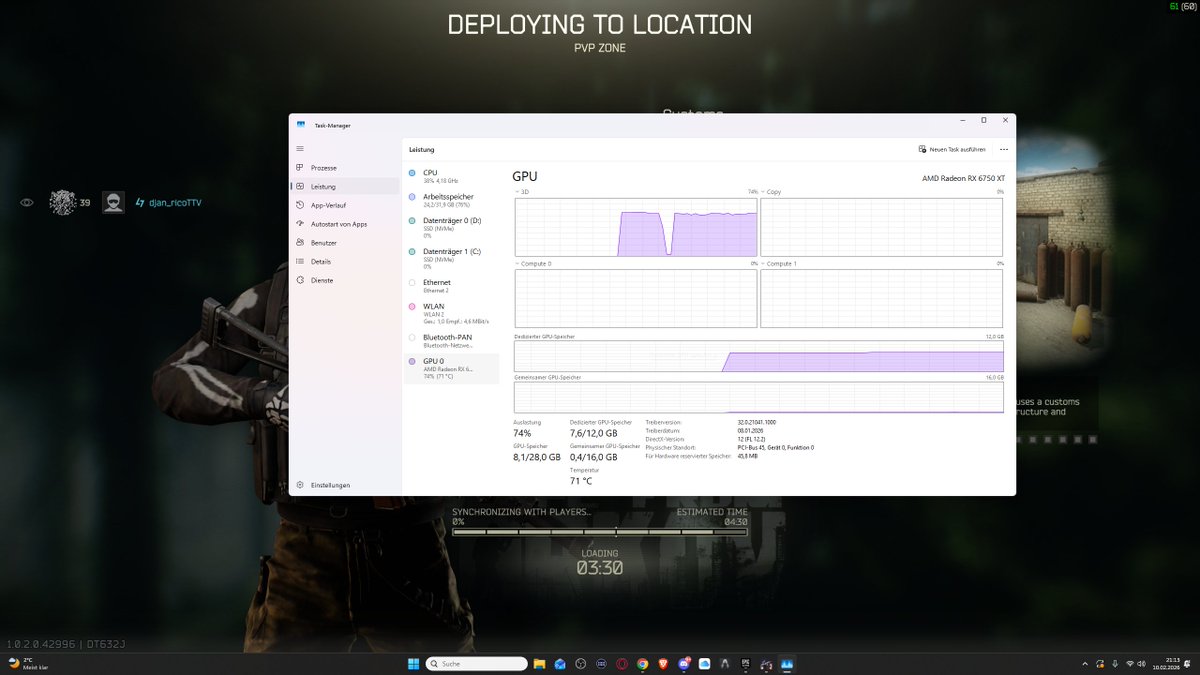Switch to the Details tab
The width and height of the screenshot is (1200, 675).
click(x=344, y=261)
